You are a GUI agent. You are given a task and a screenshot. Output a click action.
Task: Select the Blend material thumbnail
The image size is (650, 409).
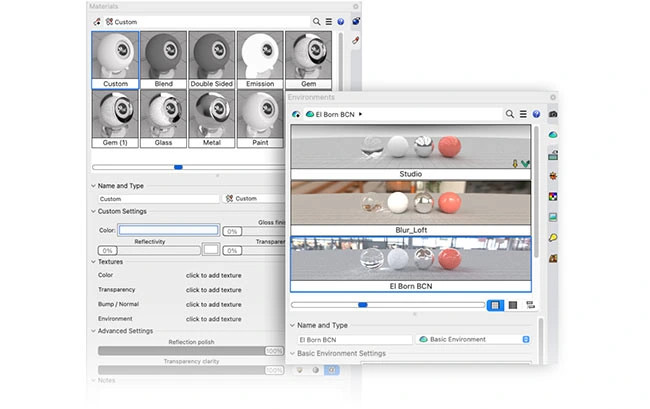(163, 60)
